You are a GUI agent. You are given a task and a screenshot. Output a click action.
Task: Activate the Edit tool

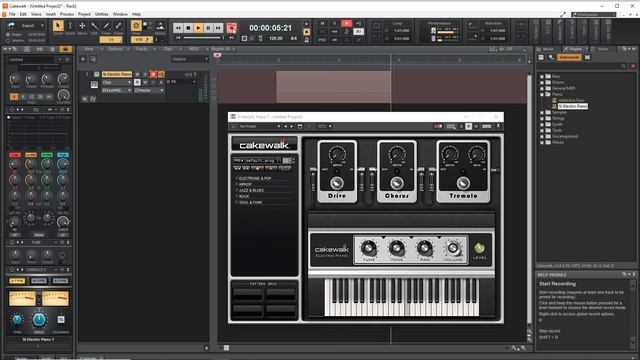pyautogui.click(x=94, y=26)
